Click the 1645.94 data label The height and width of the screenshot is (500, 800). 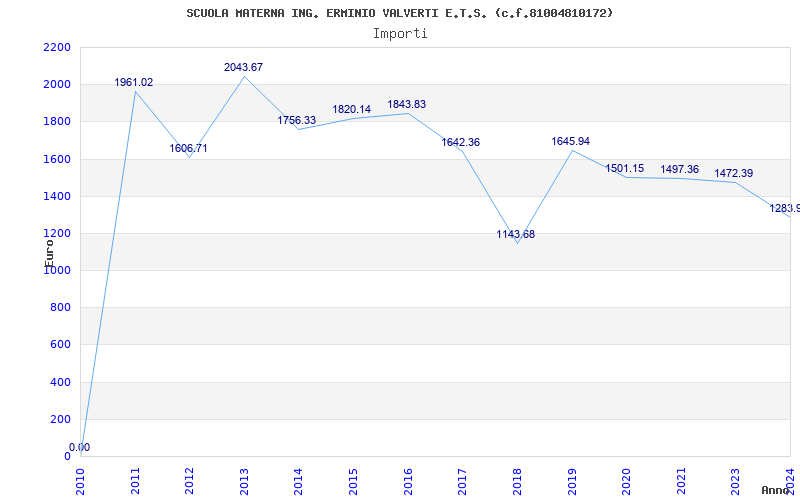coord(570,141)
